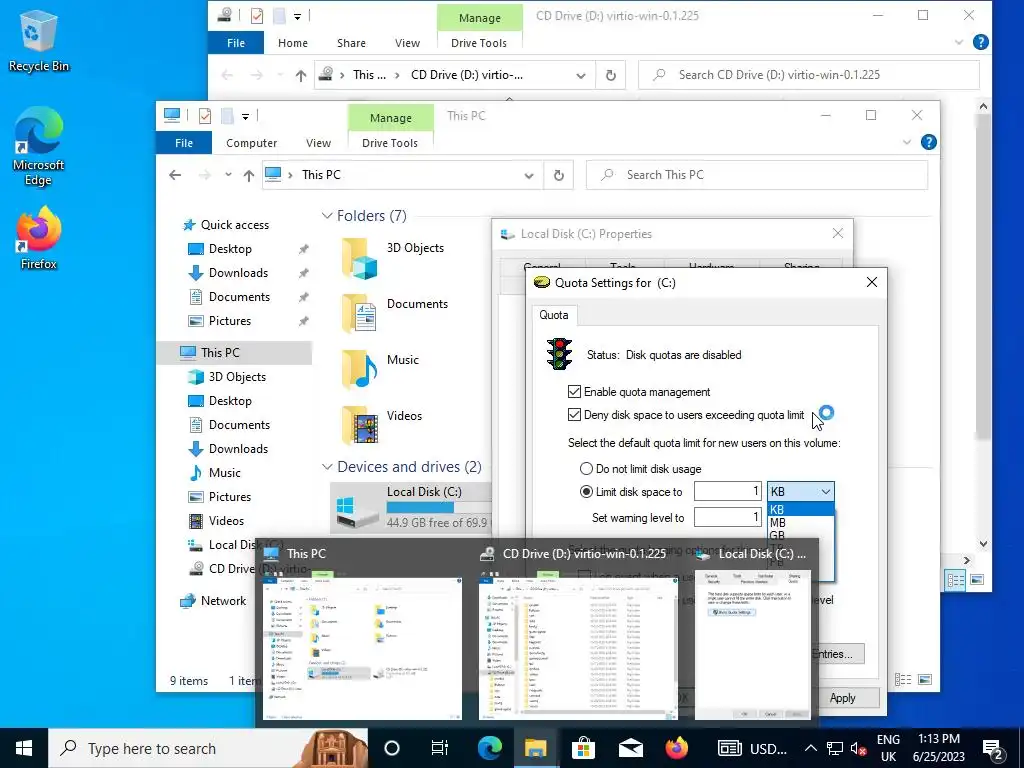This screenshot has height=768, width=1024.
Task: Open the Home tab in CD Drive window
Action: pyautogui.click(x=293, y=42)
